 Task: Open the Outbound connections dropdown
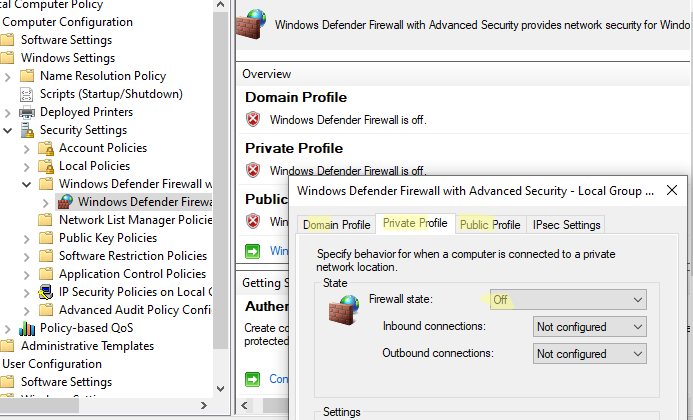pyautogui.click(x=590, y=354)
